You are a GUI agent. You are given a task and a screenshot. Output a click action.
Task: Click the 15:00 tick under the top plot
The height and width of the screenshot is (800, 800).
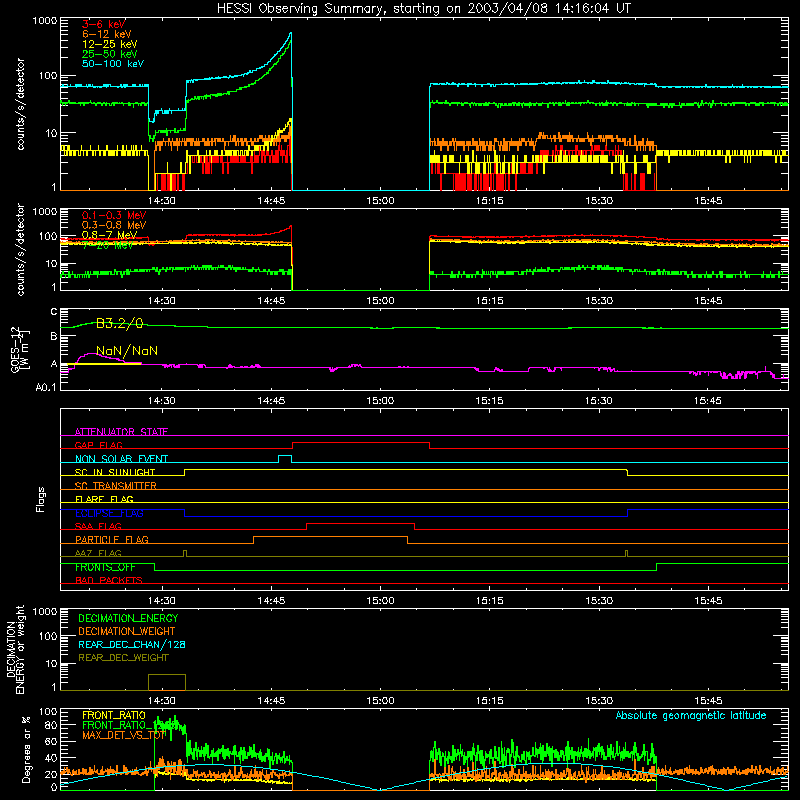[x=380, y=201]
